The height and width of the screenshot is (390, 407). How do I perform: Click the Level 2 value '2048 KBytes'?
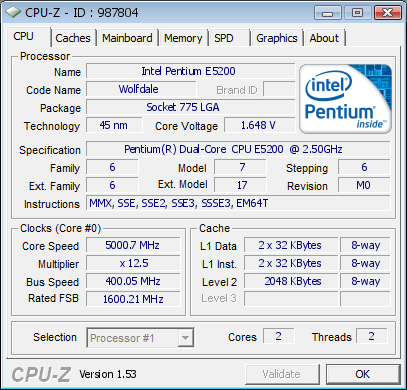pos(291,281)
